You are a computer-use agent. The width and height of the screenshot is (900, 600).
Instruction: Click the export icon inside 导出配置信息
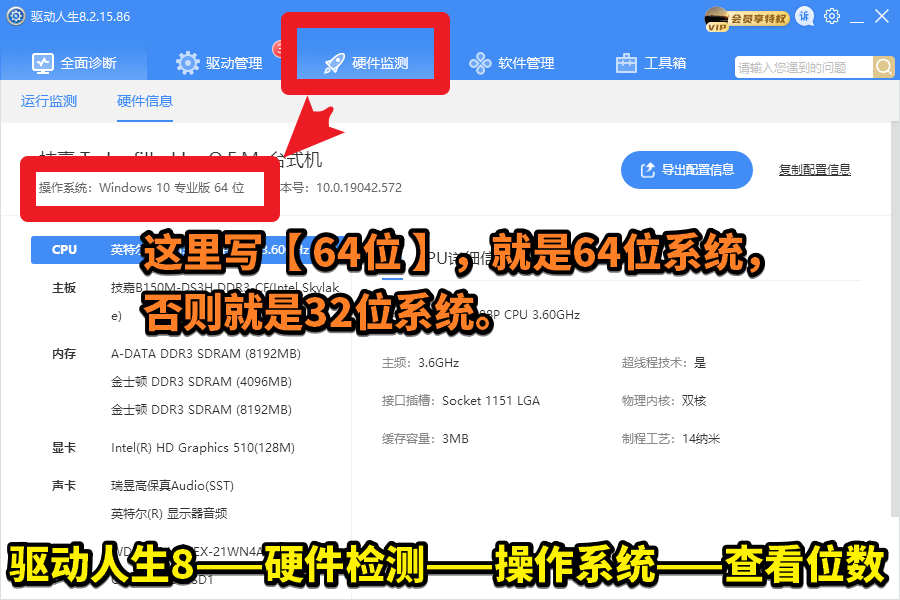(x=647, y=170)
